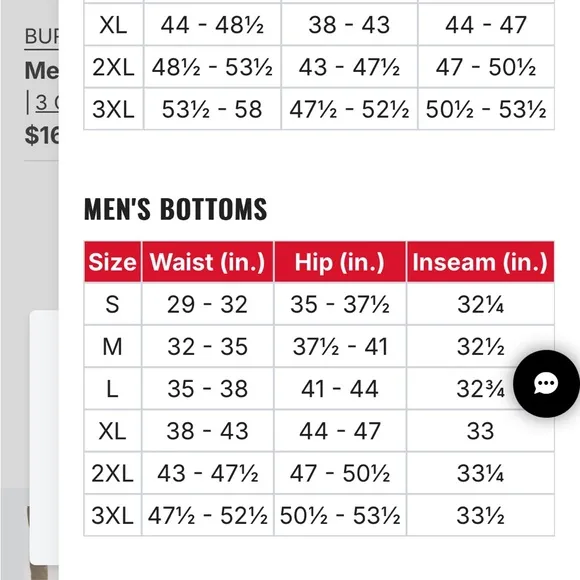The image size is (580, 580).
Task: Click the bottoms size L row label
Action: [x=112, y=389]
